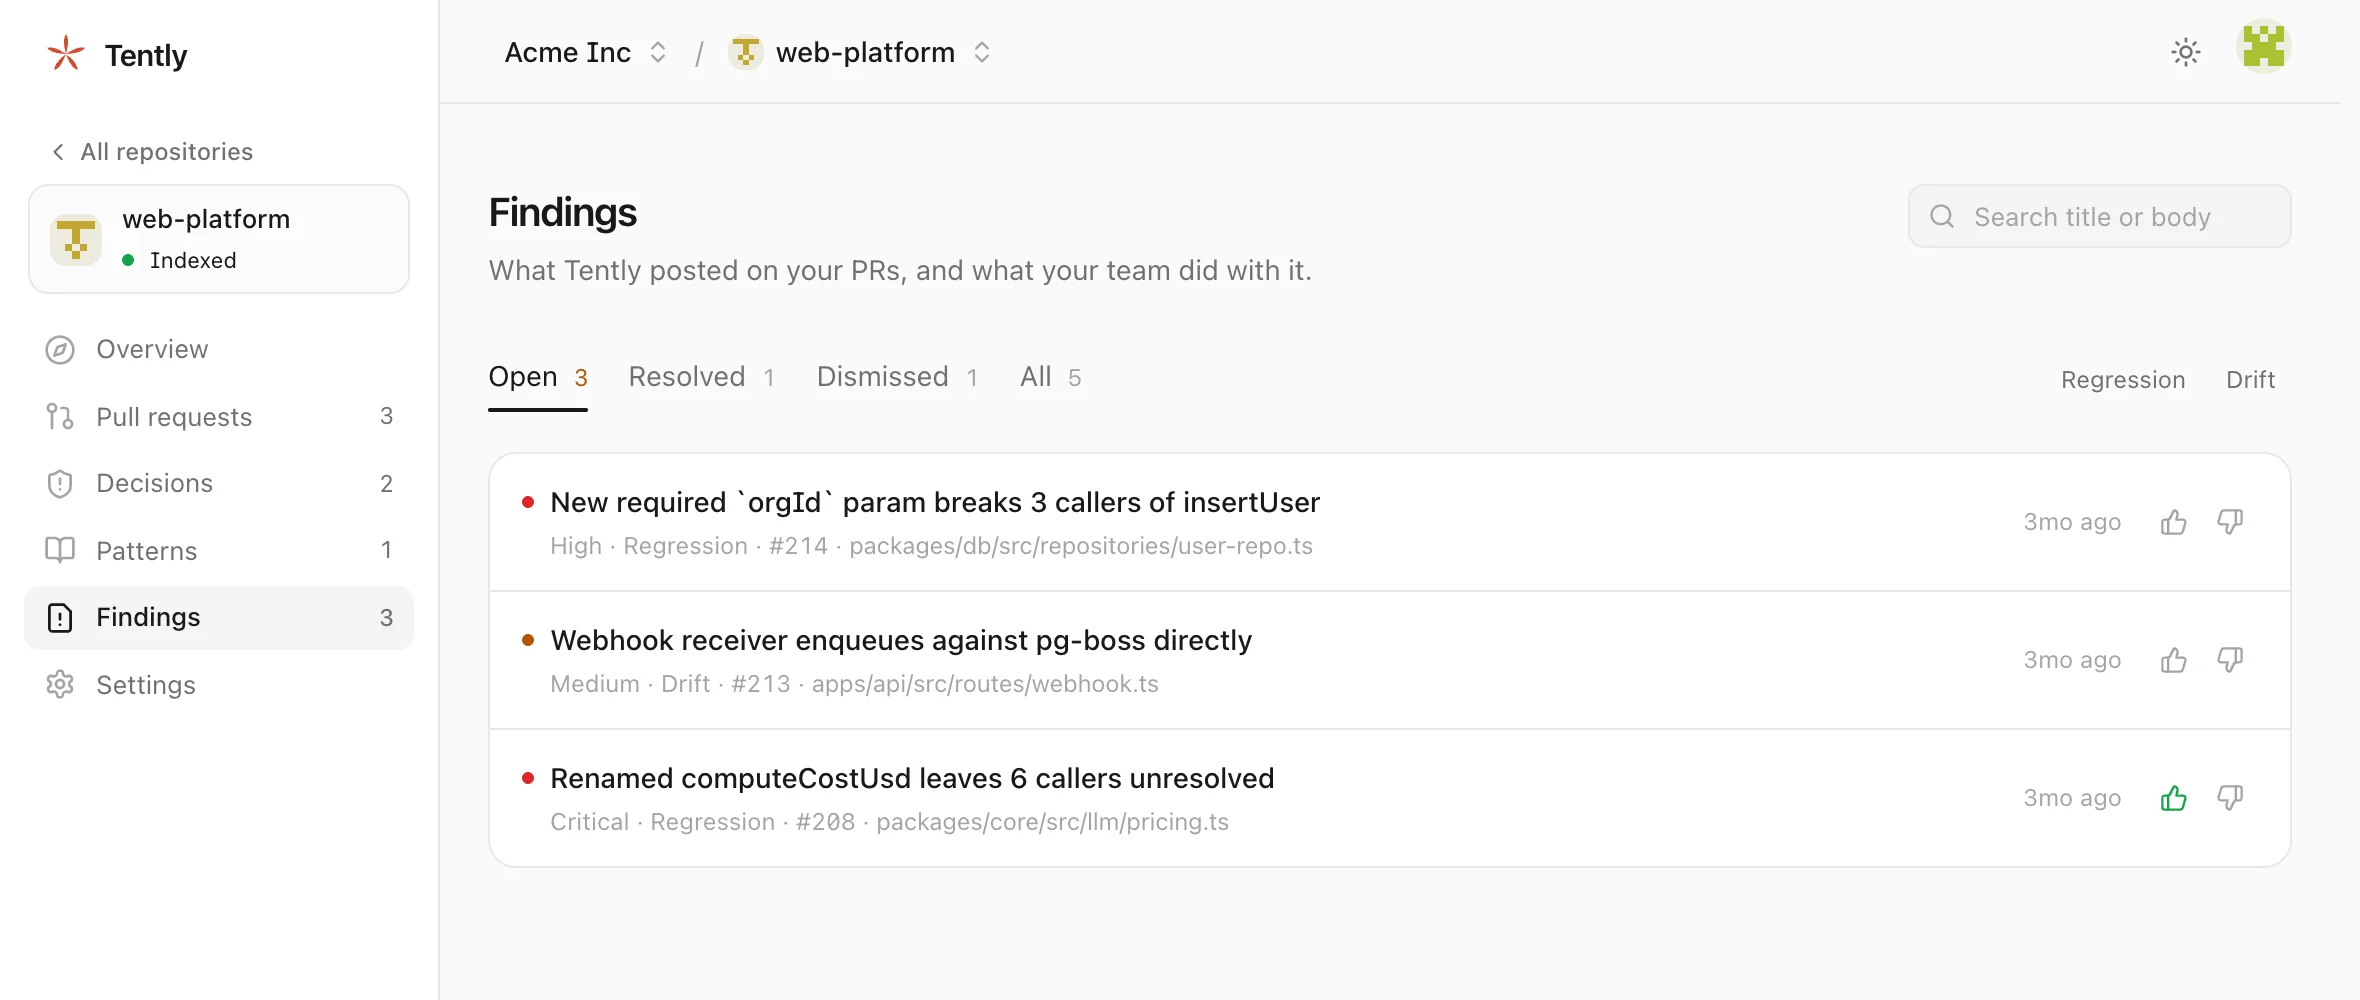Open Overview in the sidebar
Screen dimensions: 2360x1000
(218, 350)
